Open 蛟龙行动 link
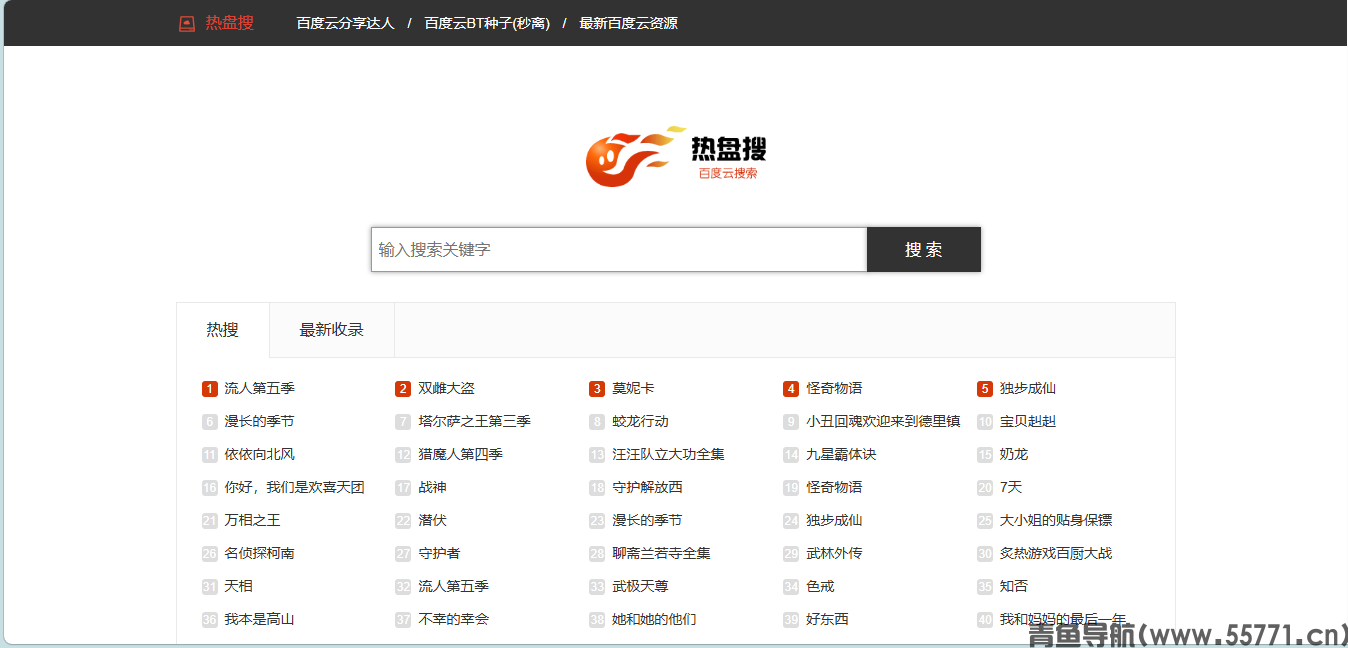The width and height of the screenshot is (1348, 648). 640,421
